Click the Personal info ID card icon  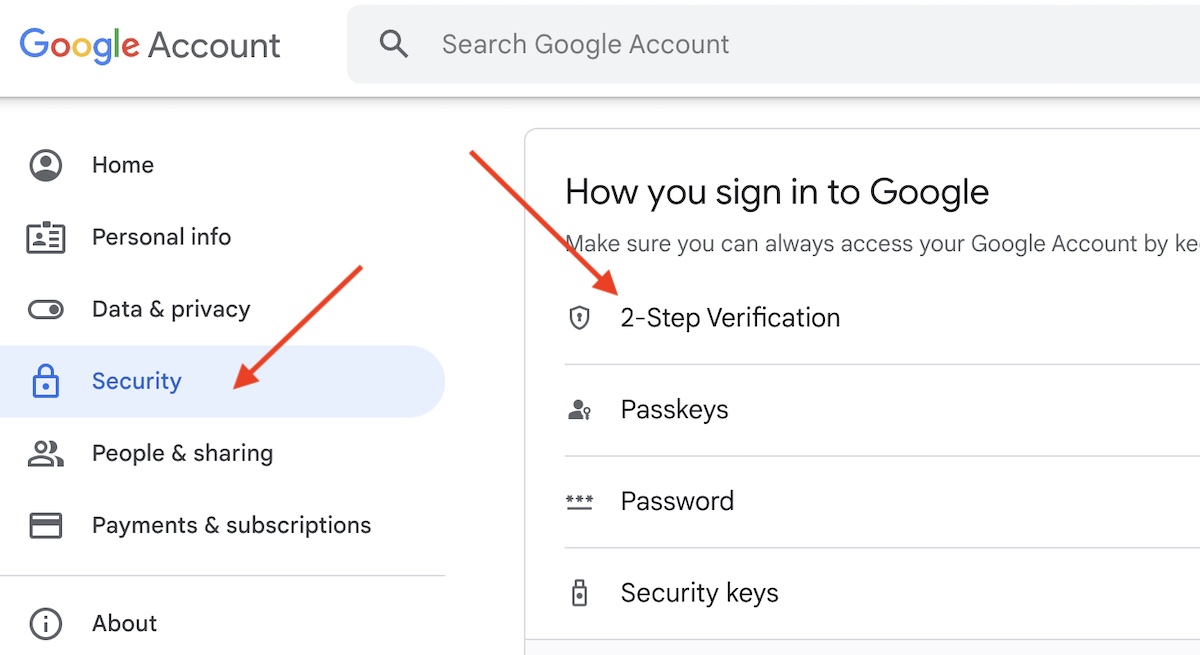point(46,237)
